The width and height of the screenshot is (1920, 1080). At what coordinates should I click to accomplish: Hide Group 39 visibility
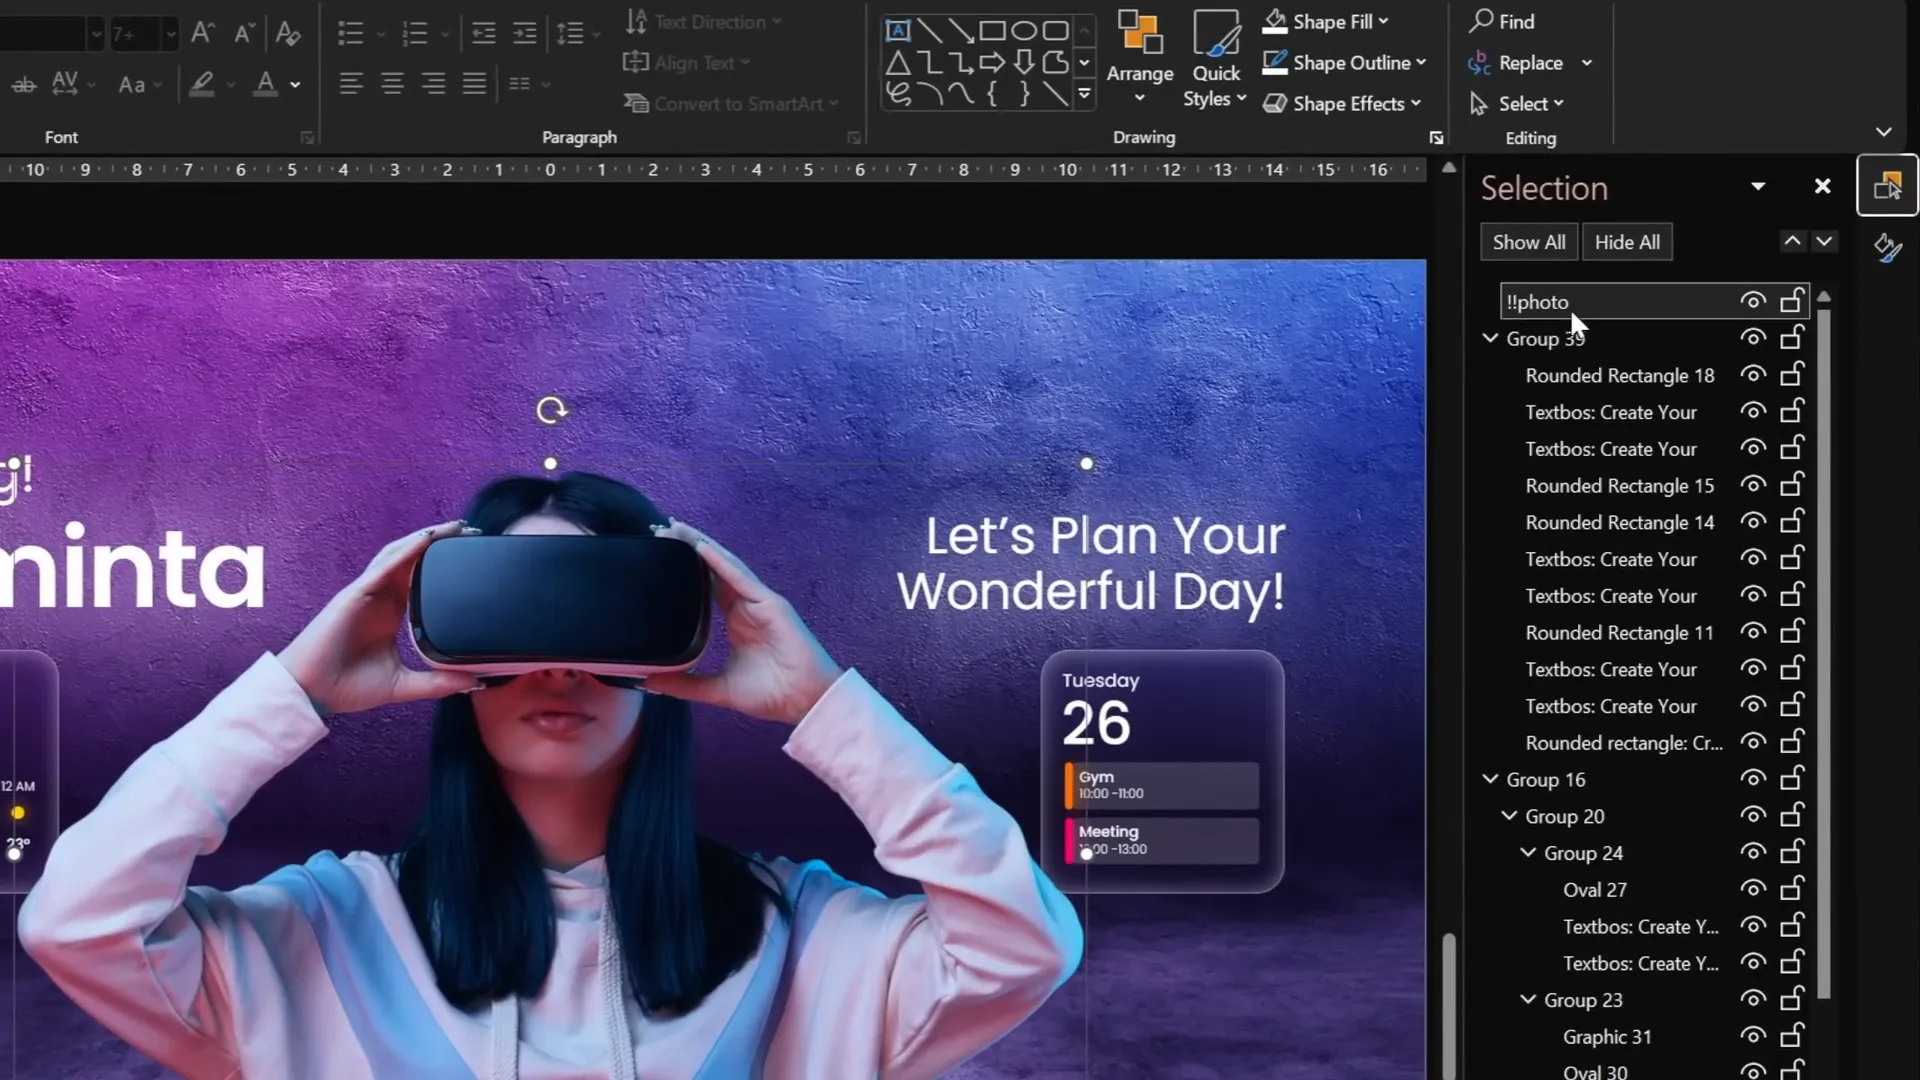1752,338
